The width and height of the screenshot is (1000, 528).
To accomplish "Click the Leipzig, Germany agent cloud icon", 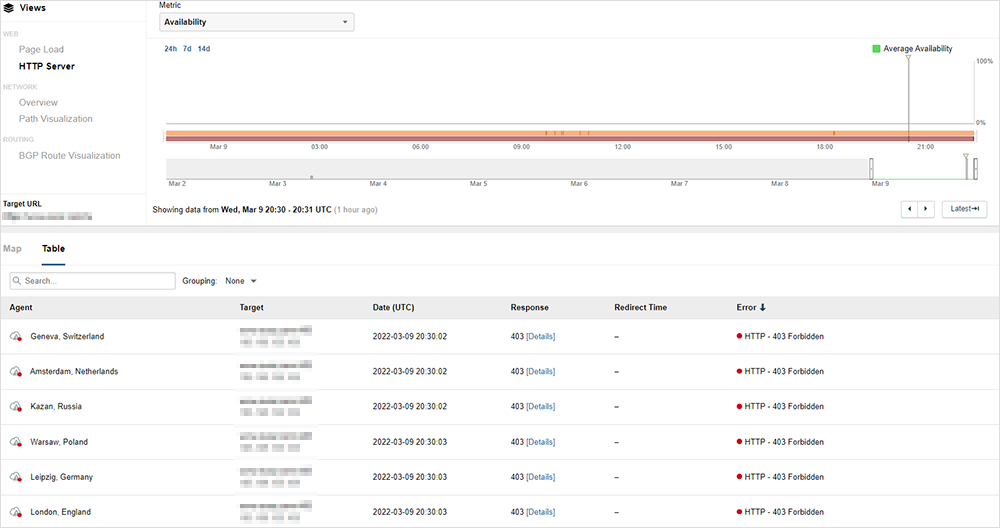I will pyautogui.click(x=16, y=477).
